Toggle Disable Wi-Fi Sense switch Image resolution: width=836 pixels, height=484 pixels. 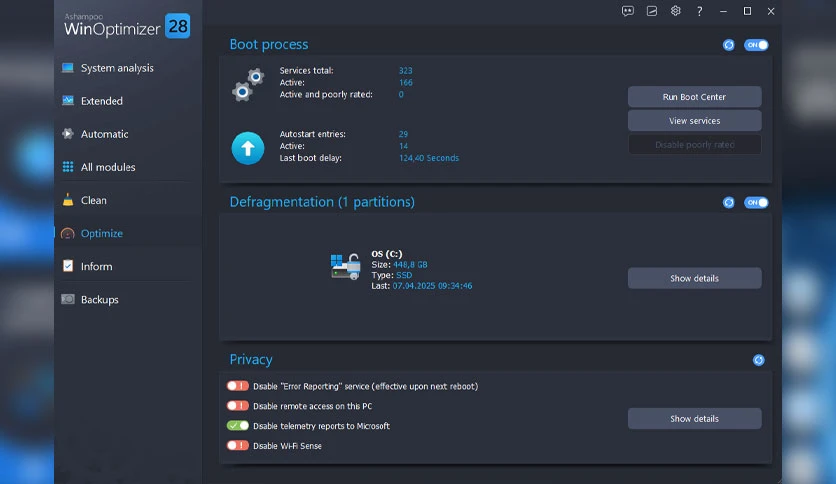238,445
